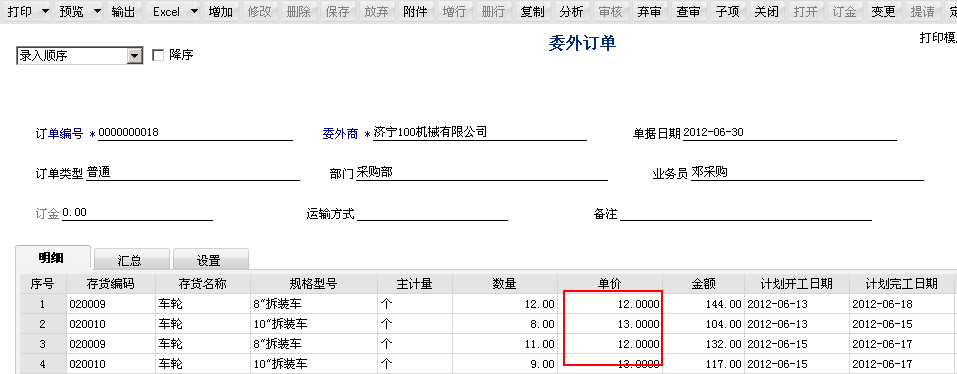Click the 存货名称 column header

[x=203, y=284]
